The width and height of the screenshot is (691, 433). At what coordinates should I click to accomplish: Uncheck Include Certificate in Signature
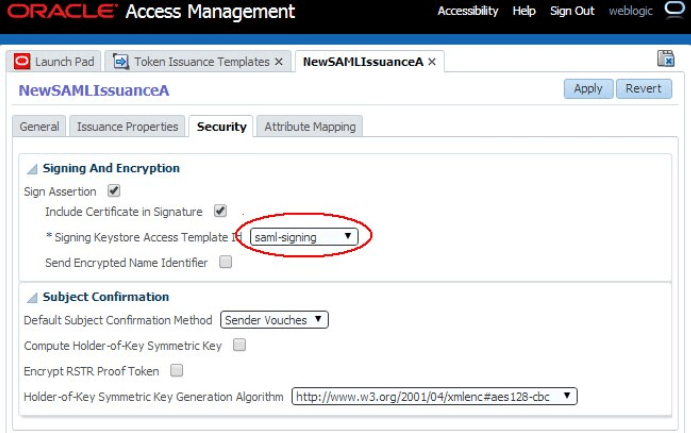coord(220,211)
